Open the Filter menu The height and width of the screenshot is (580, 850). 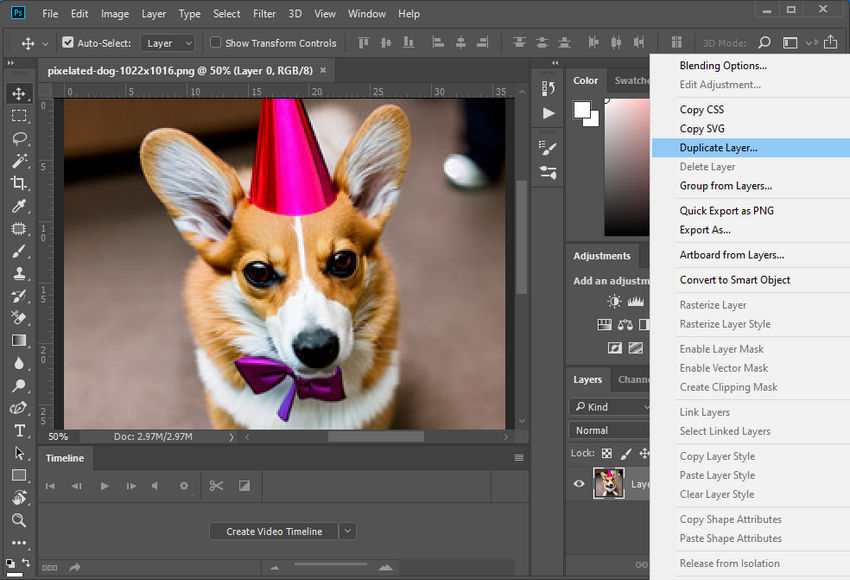tap(265, 14)
